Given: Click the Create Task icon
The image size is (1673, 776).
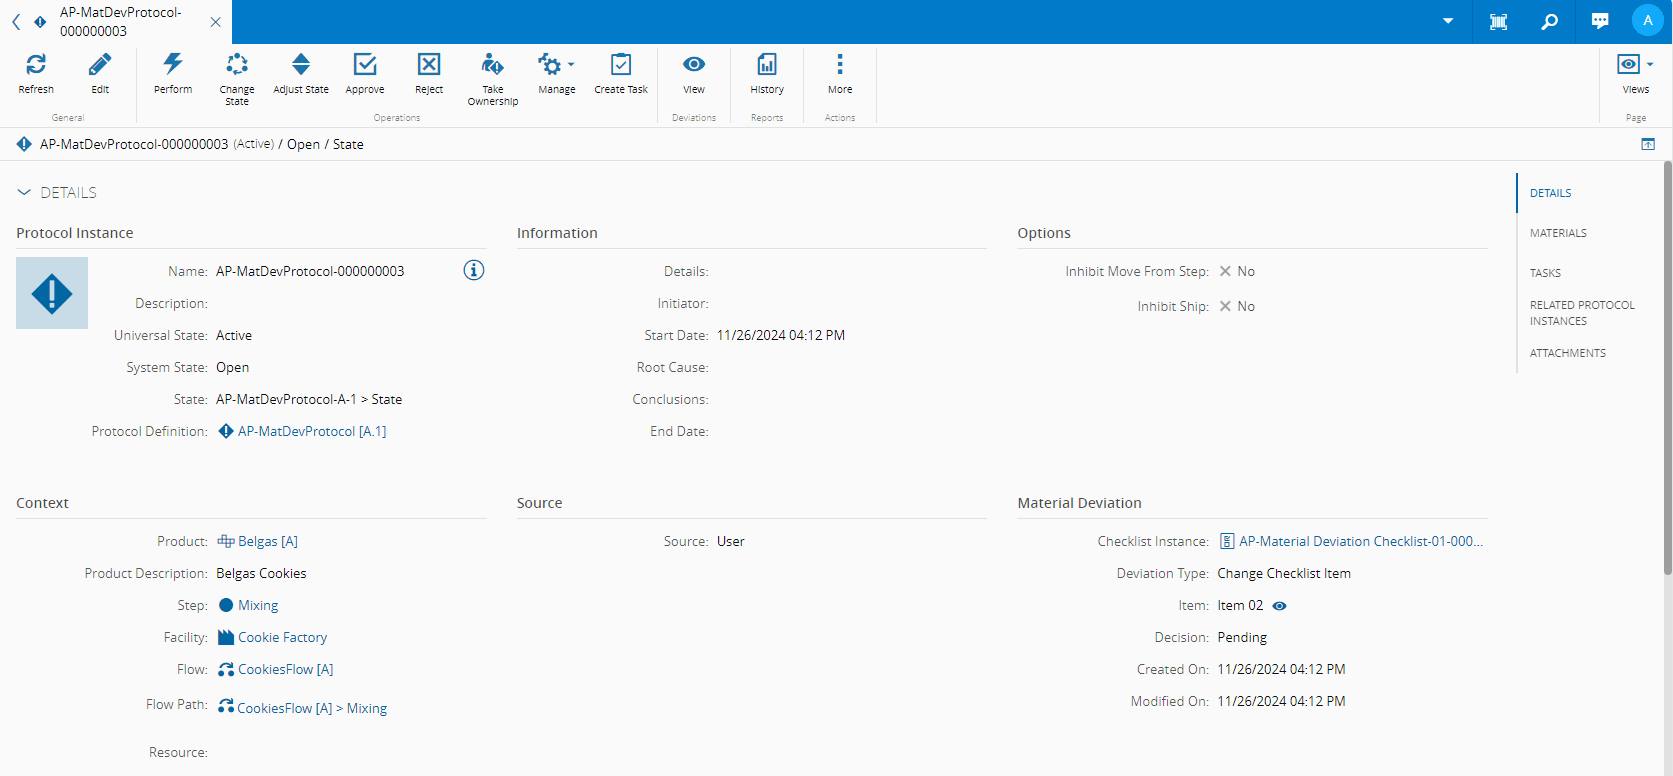Looking at the screenshot, I should coord(621,65).
